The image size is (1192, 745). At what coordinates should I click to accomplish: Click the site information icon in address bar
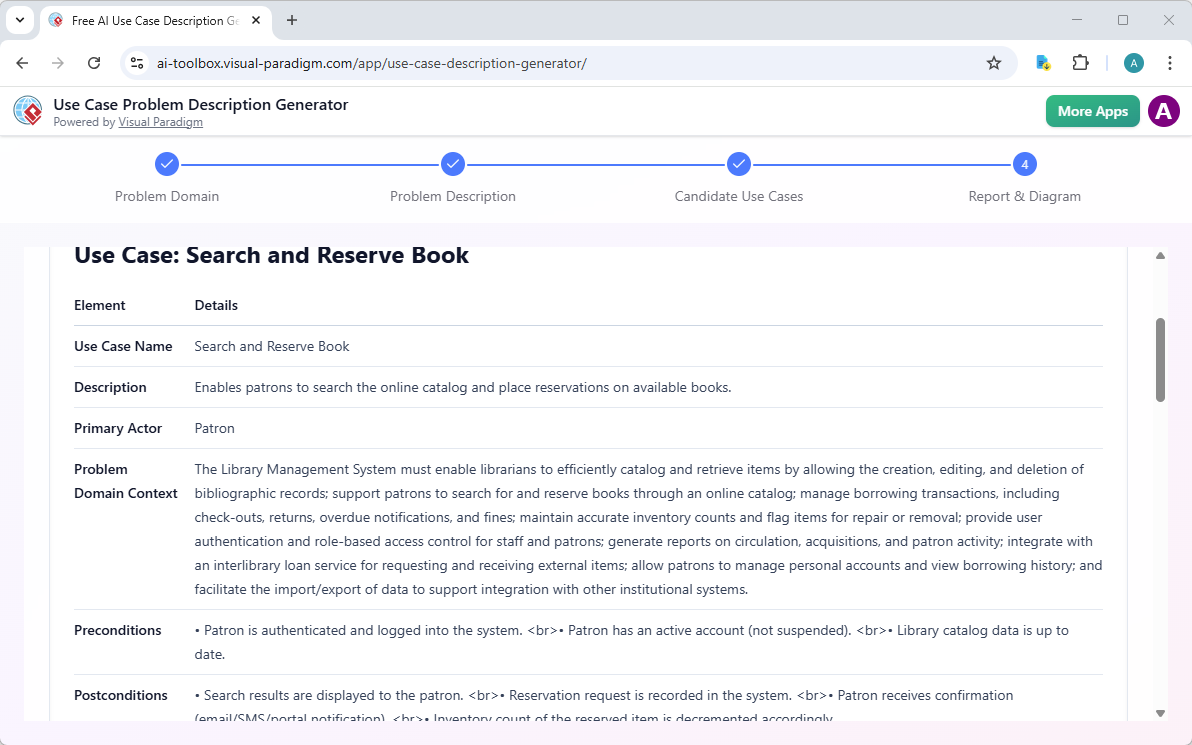tap(136, 62)
